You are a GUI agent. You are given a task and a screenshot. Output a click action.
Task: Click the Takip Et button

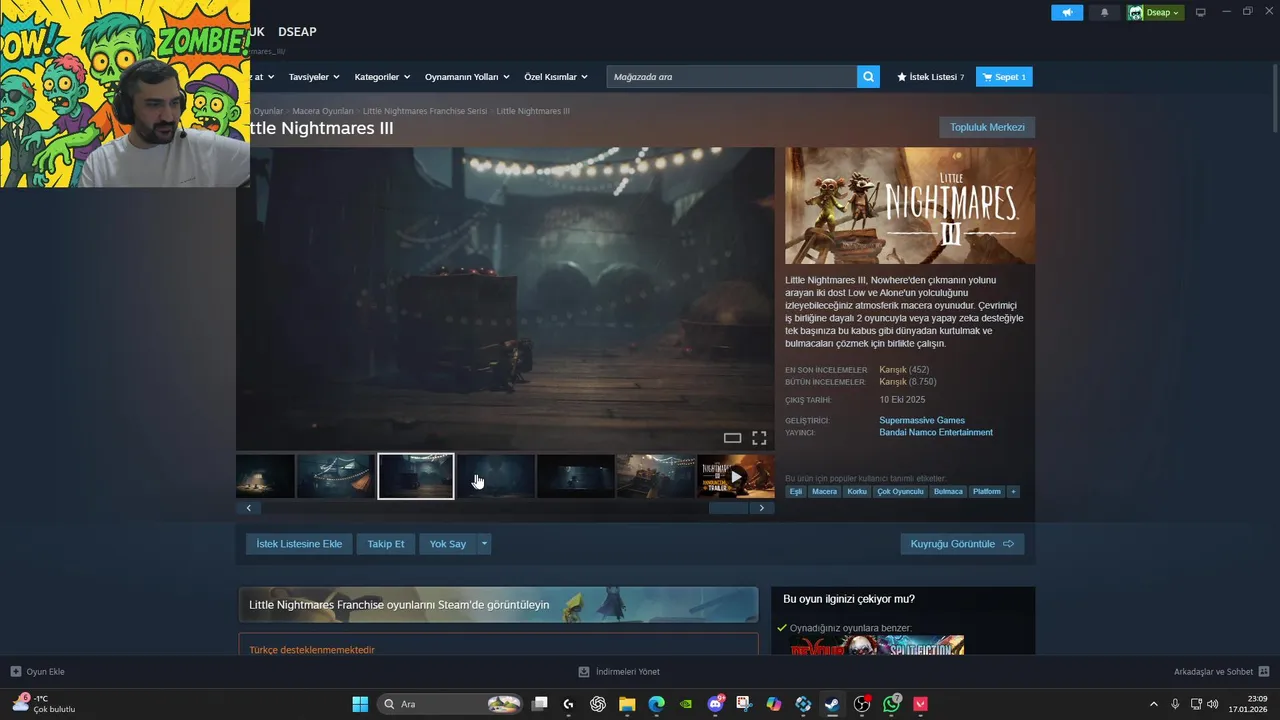(x=386, y=544)
